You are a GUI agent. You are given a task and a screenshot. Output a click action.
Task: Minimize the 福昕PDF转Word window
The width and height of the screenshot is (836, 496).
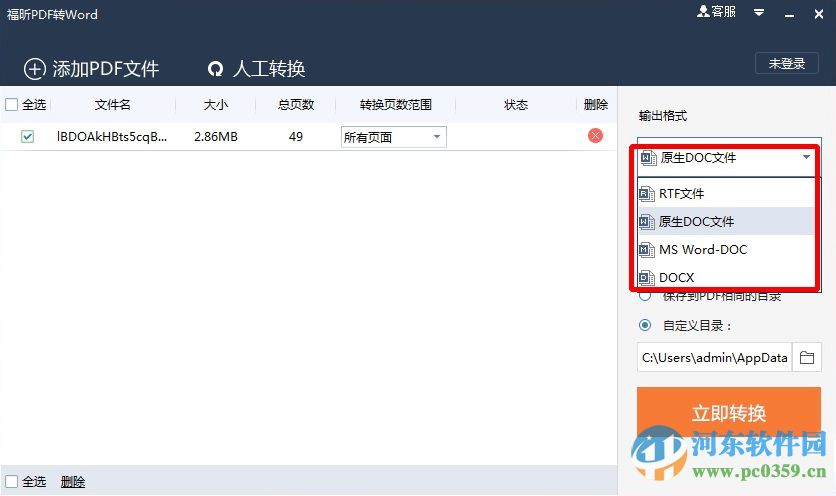[789, 14]
